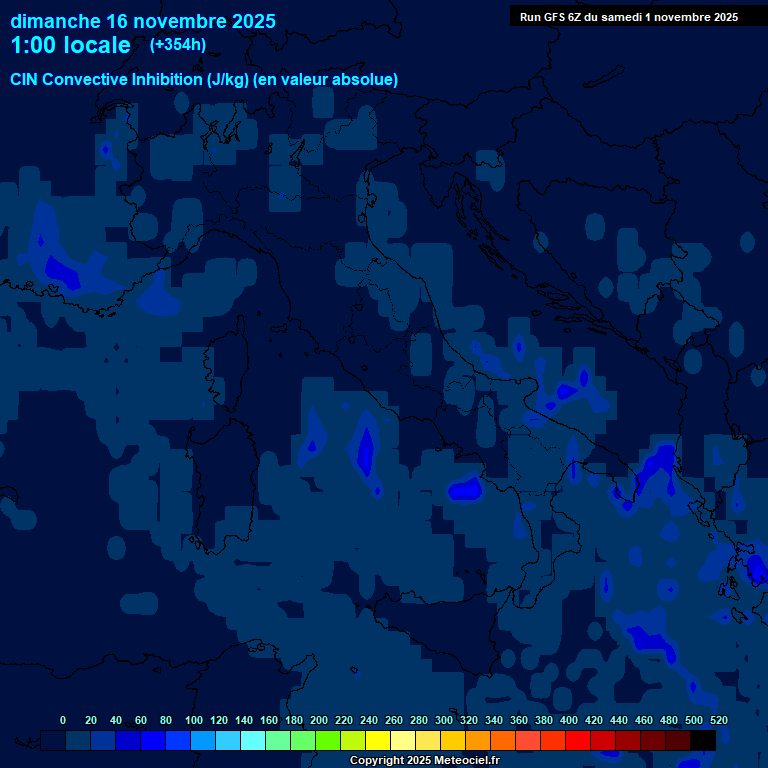The width and height of the screenshot is (768, 768).
Task: Select the bright red 400 legend swatch
Action: point(578,741)
